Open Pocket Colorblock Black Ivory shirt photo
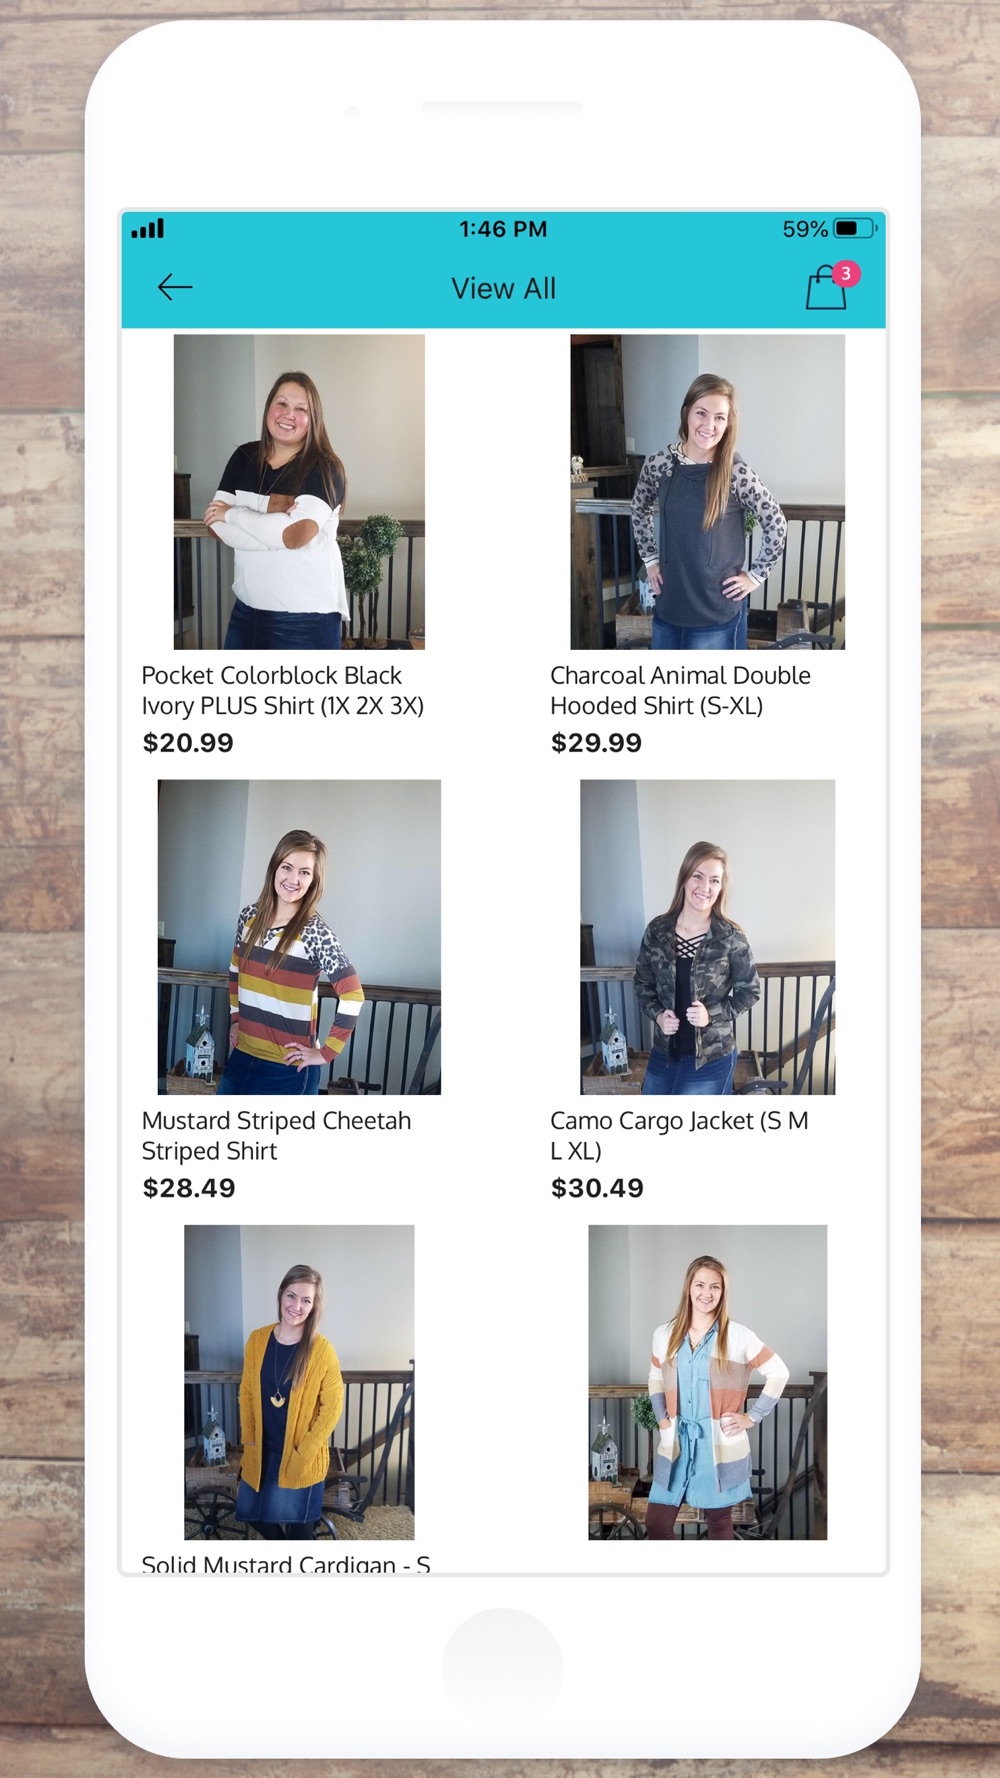This screenshot has height=1778, width=1000. [x=299, y=492]
